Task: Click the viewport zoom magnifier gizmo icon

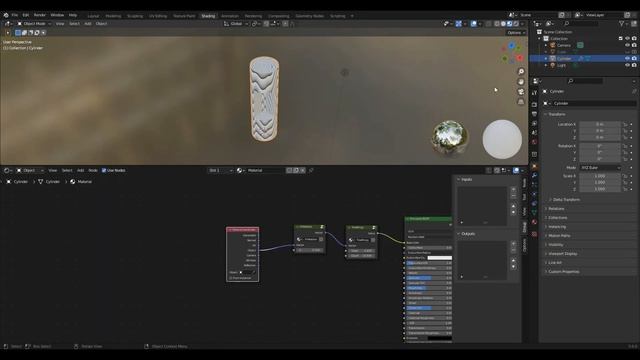Action: (521, 72)
